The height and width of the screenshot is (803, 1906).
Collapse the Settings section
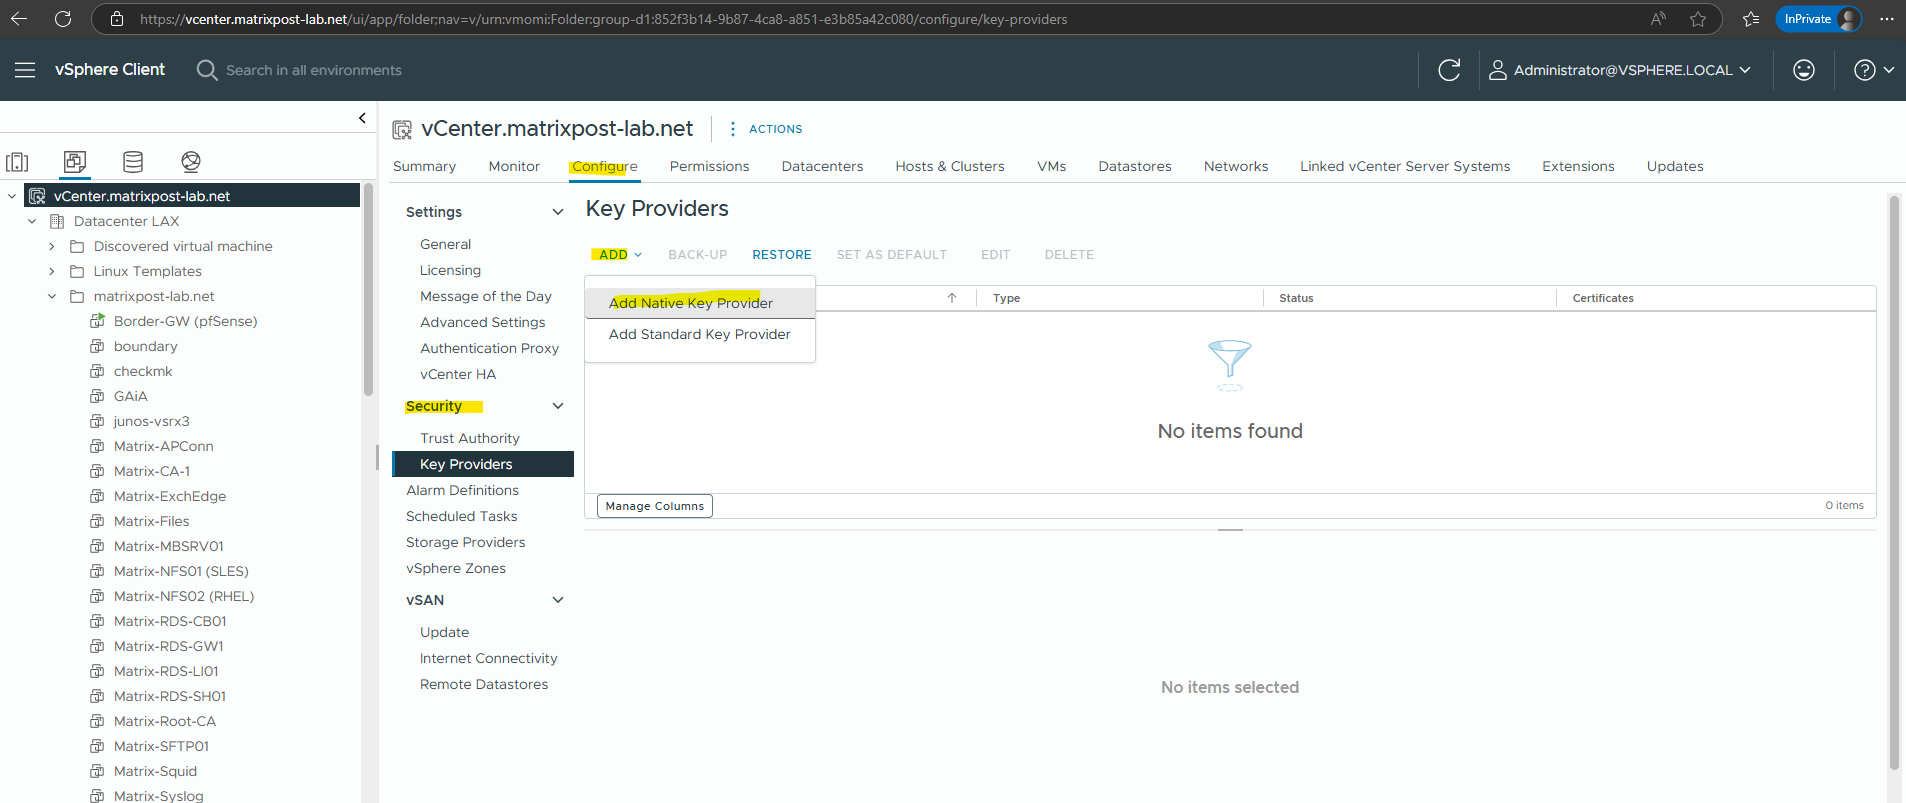coord(558,212)
